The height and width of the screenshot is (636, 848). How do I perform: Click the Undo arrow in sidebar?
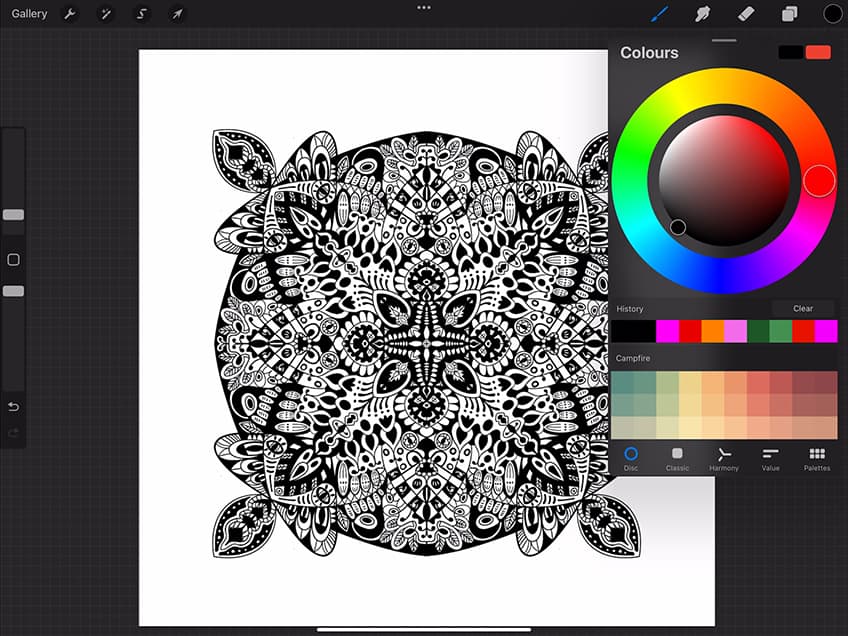coord(14,407)
